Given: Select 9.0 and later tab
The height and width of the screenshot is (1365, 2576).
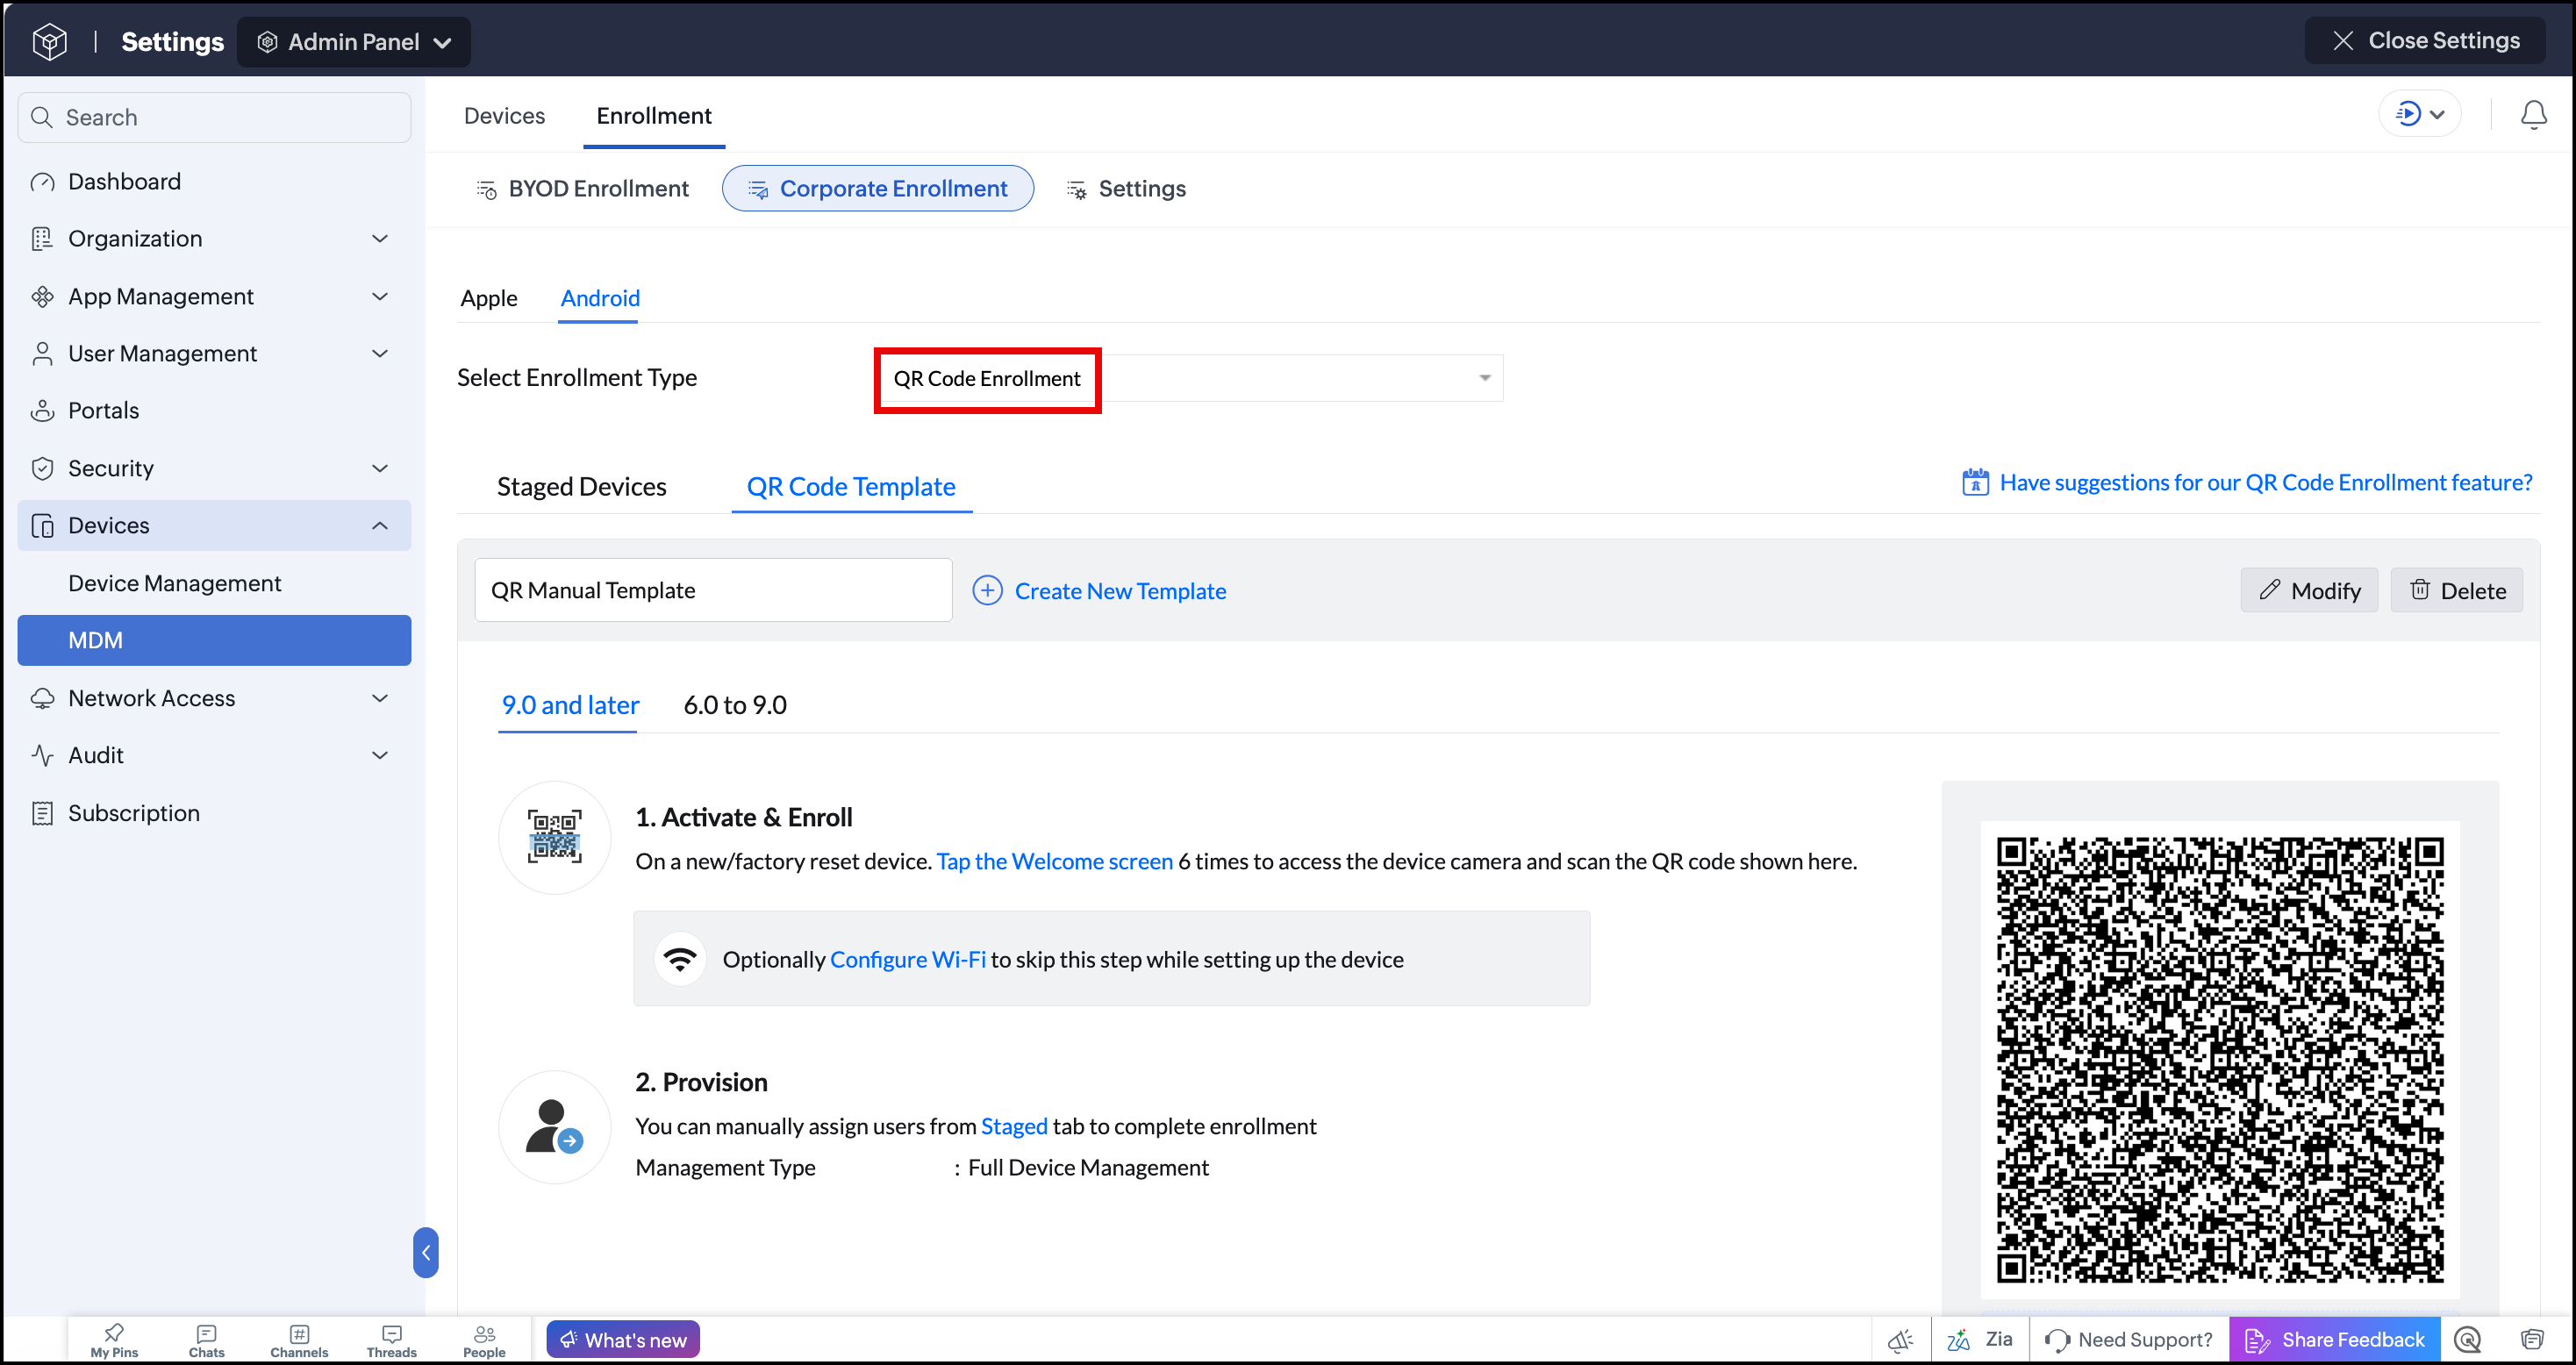Looking at the screenshot, I should coord(570,705).
